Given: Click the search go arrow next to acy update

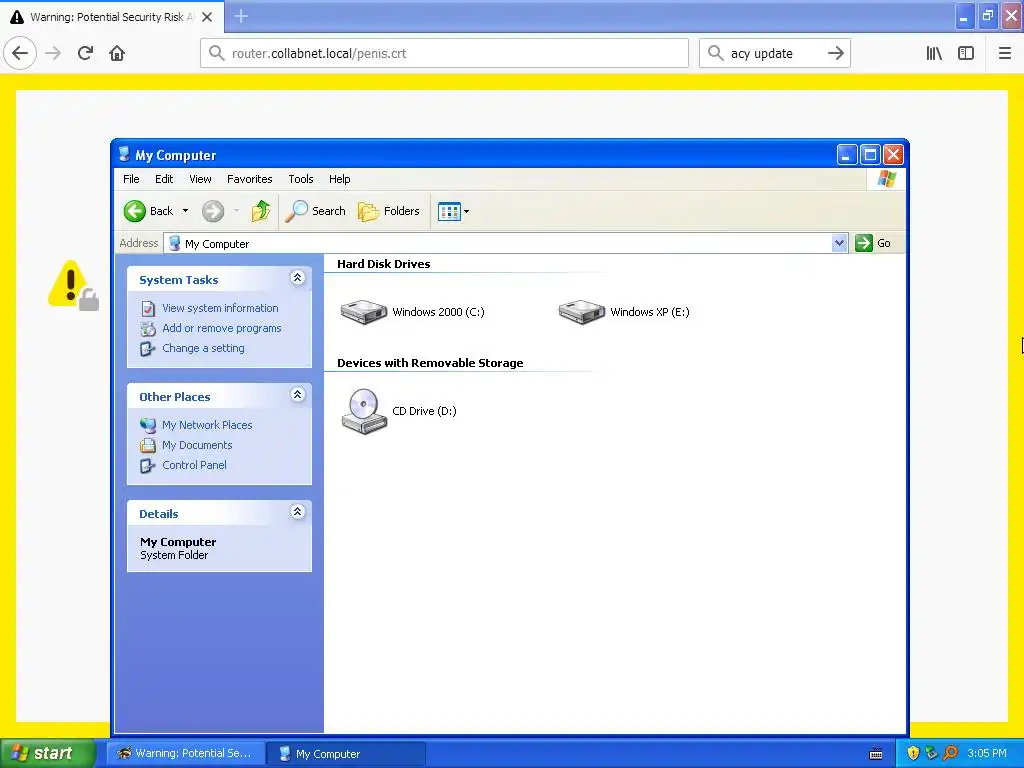Looking at the screenshot, I should 835,53.
